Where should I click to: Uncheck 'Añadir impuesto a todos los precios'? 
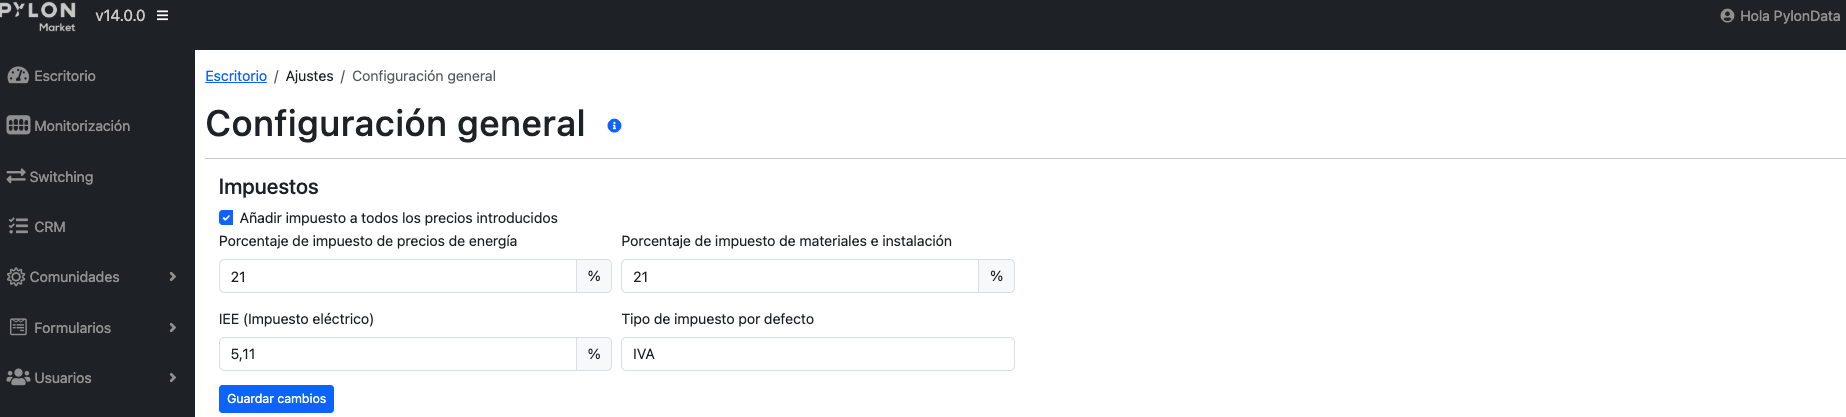pos(226,218)
